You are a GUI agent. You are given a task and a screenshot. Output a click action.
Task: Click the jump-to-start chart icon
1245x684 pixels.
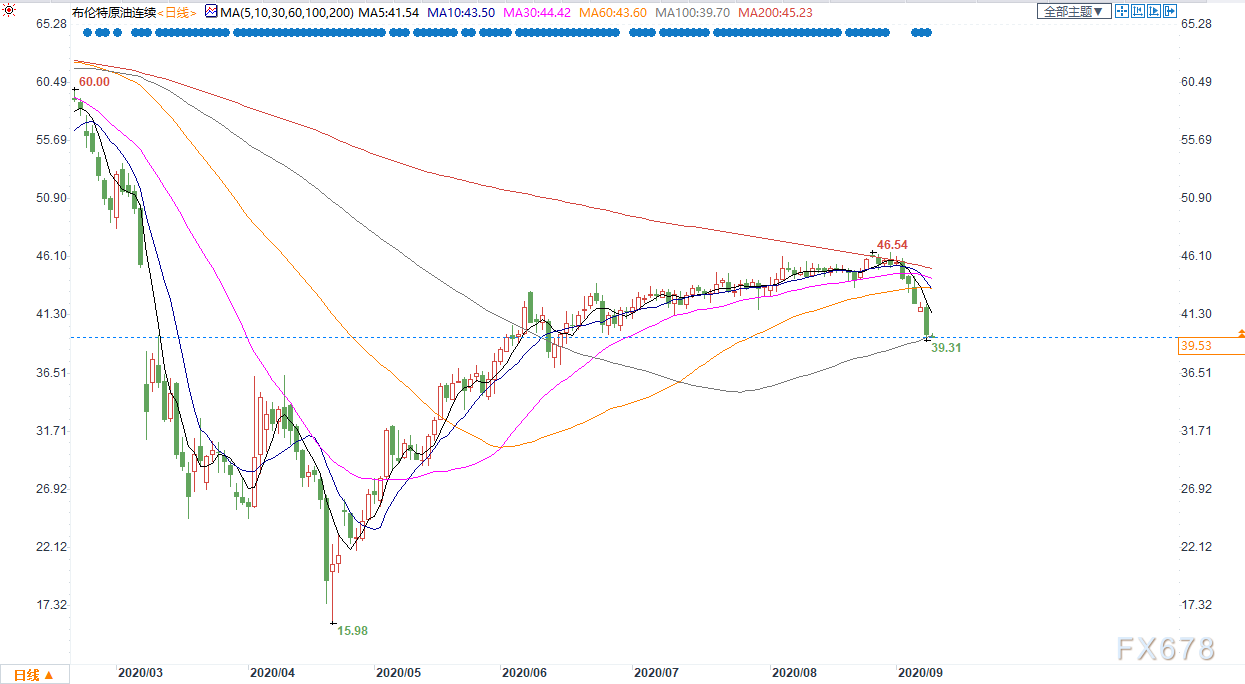point(1140,12)
